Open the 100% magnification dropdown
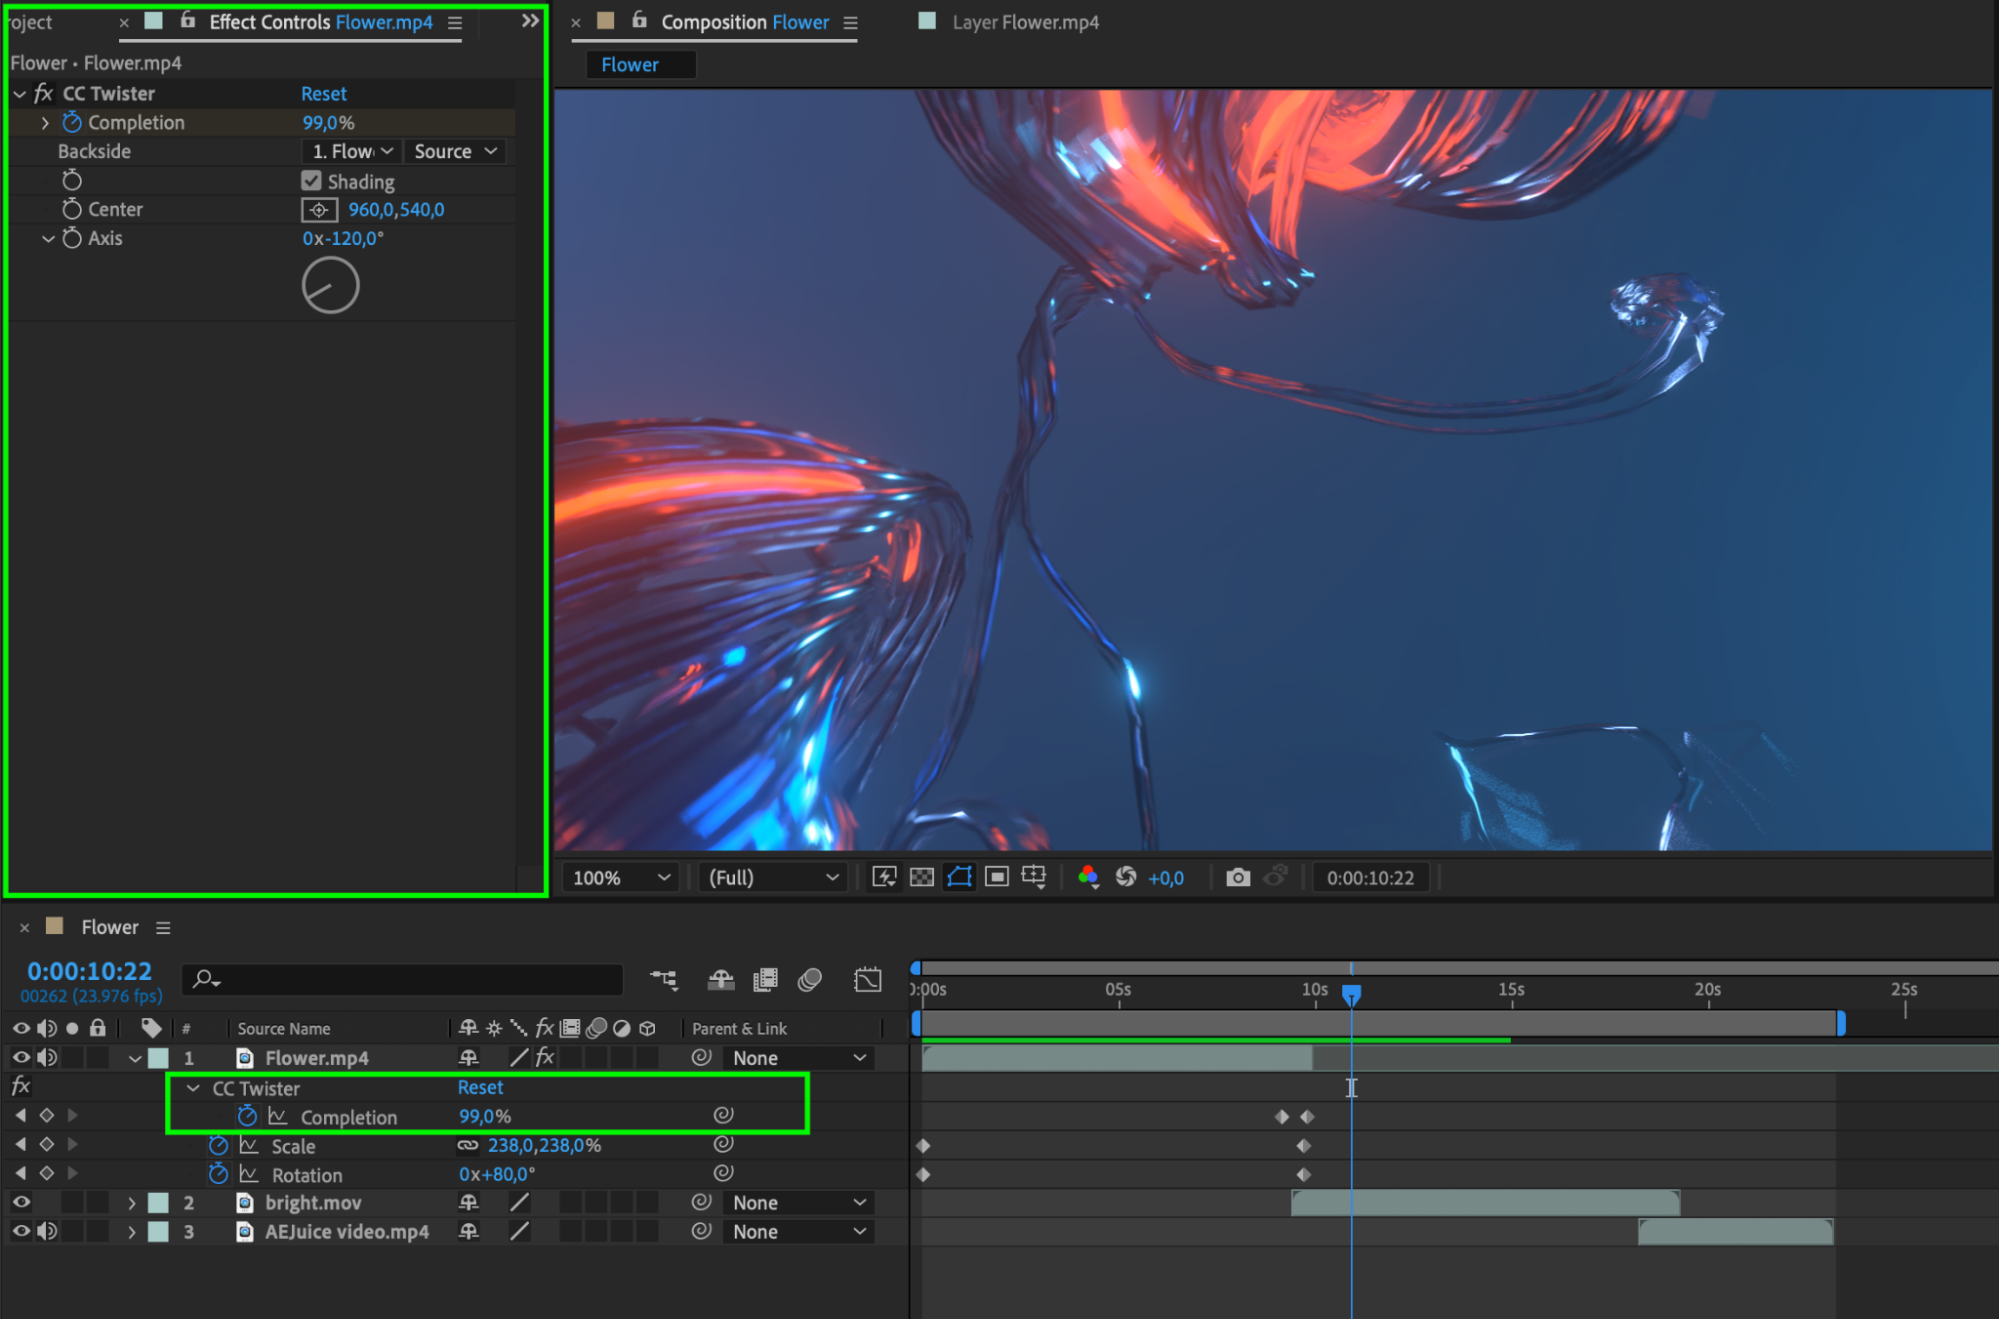This screenshot has width=1999, height=1319. tap(620, 878)
